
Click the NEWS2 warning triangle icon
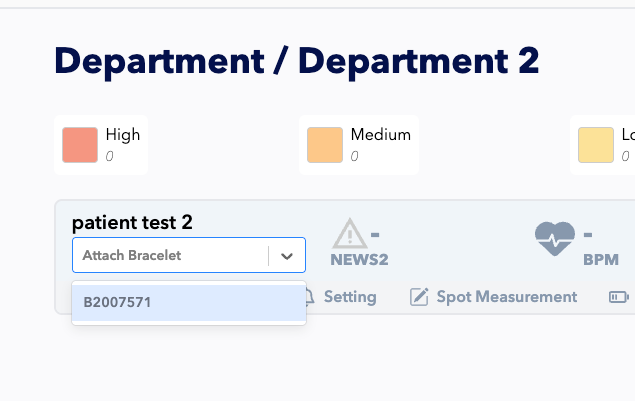350,233
